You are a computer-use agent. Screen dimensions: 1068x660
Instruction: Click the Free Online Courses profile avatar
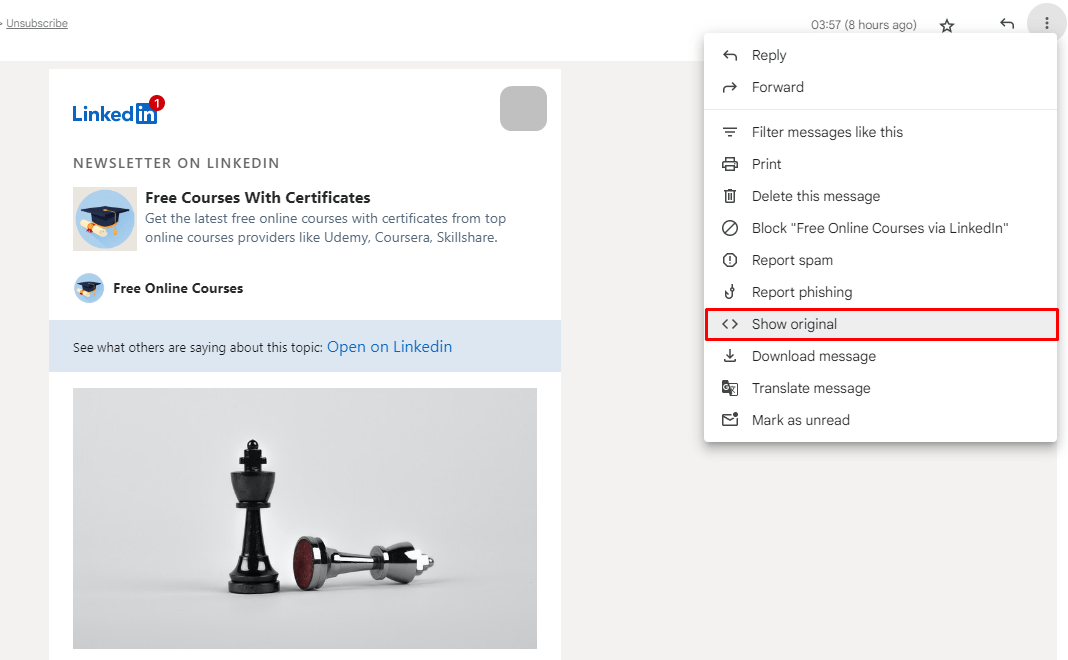pos(89,288)
